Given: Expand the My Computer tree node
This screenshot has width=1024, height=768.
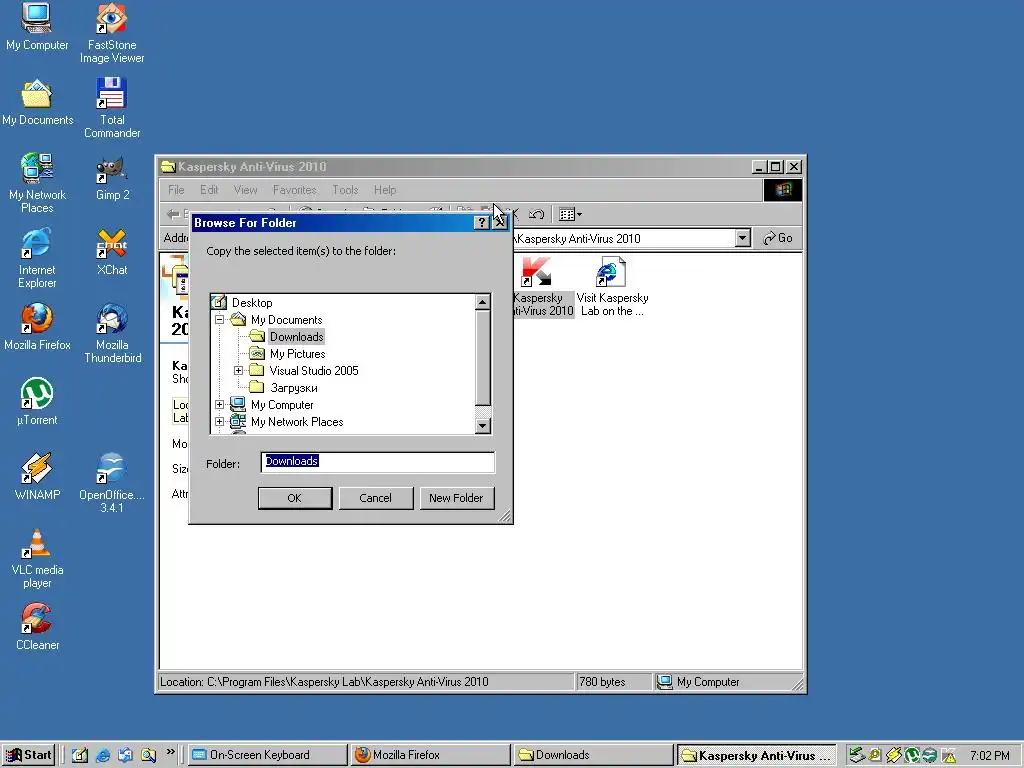Looking at the screenshot, I should click(219, 405).
